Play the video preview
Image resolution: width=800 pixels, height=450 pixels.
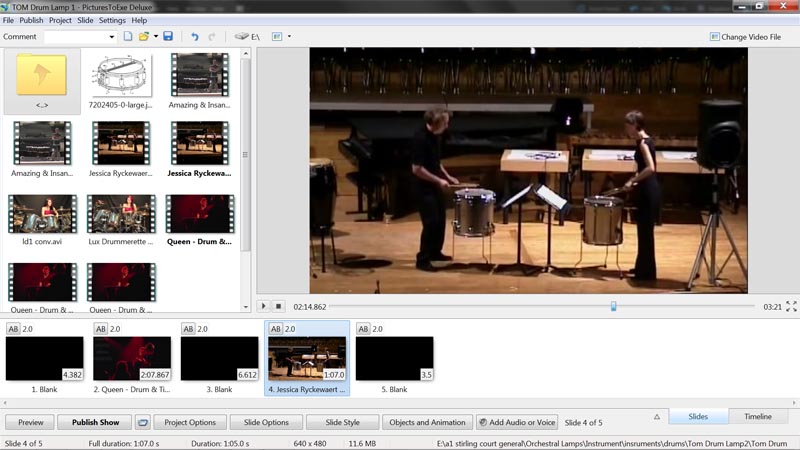tap(263, 306)
